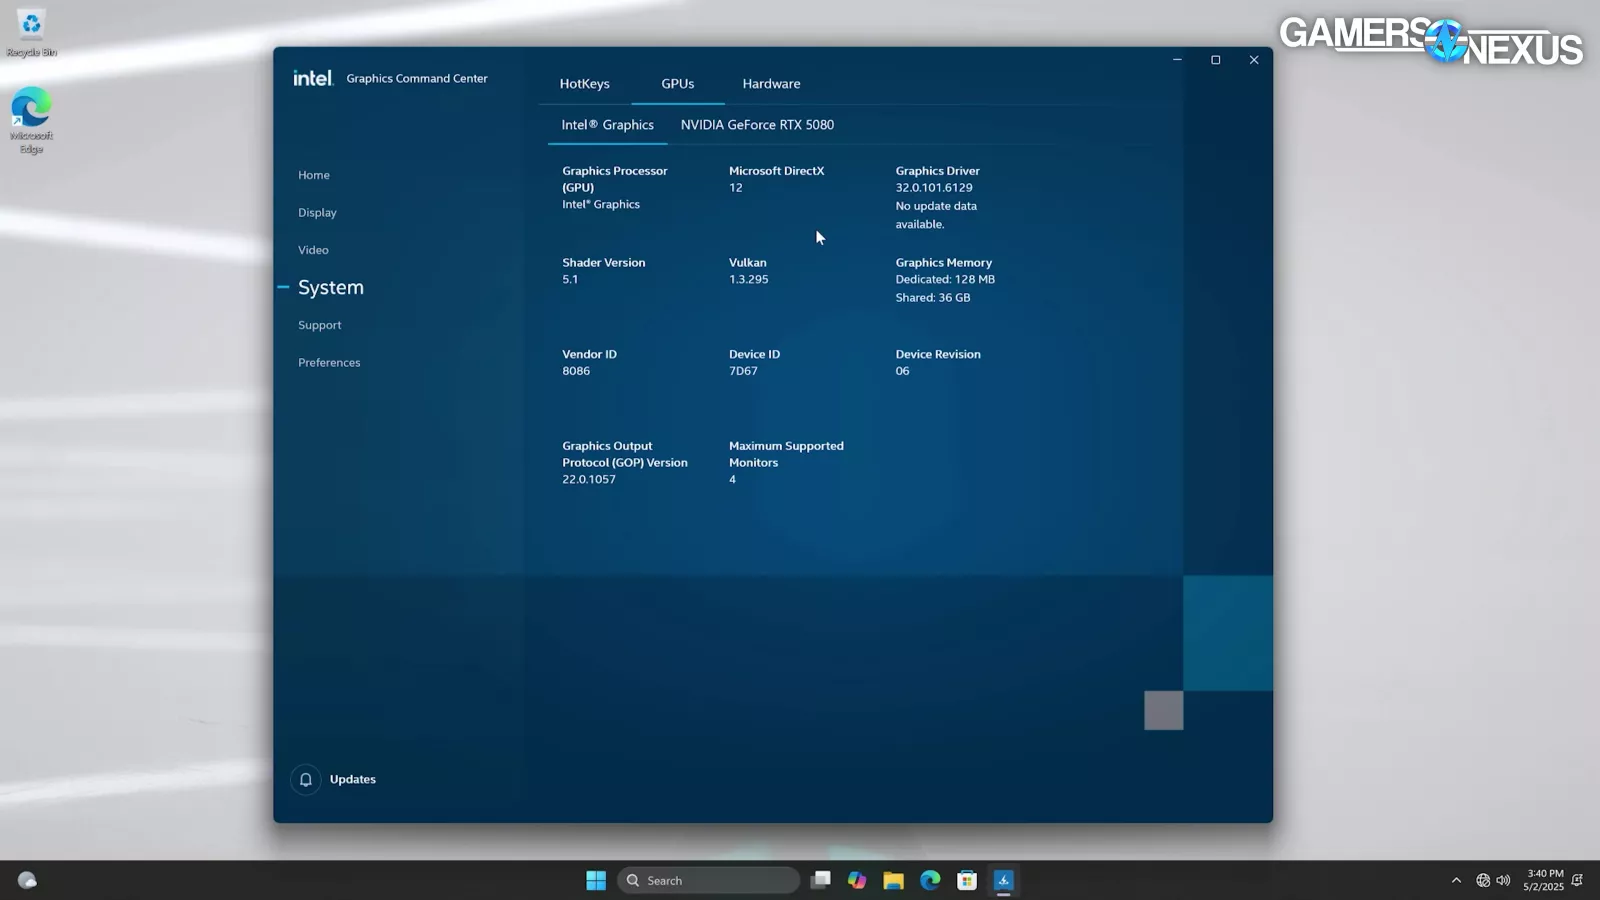Screen dimensions: 1600x900
Task: Launch Microsoft Edge from the taskbar
Action: [x=930, y=880]
